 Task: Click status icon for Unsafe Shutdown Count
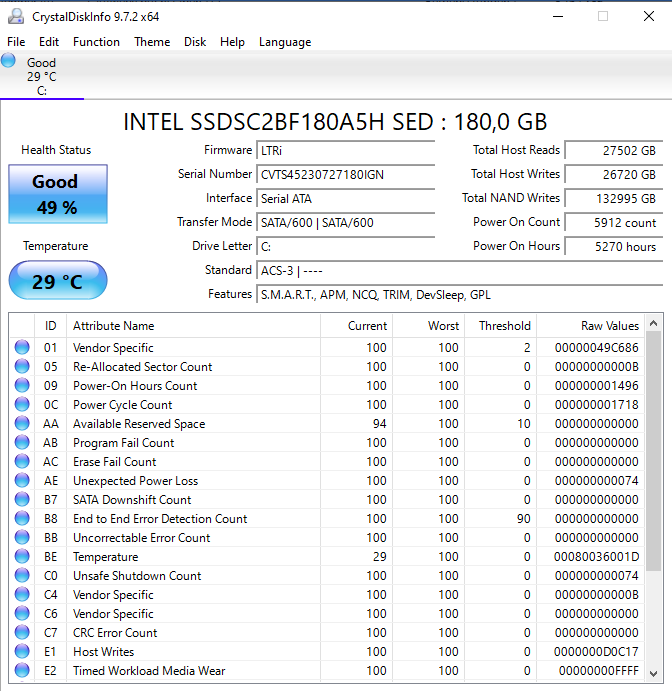click(22, 575)
